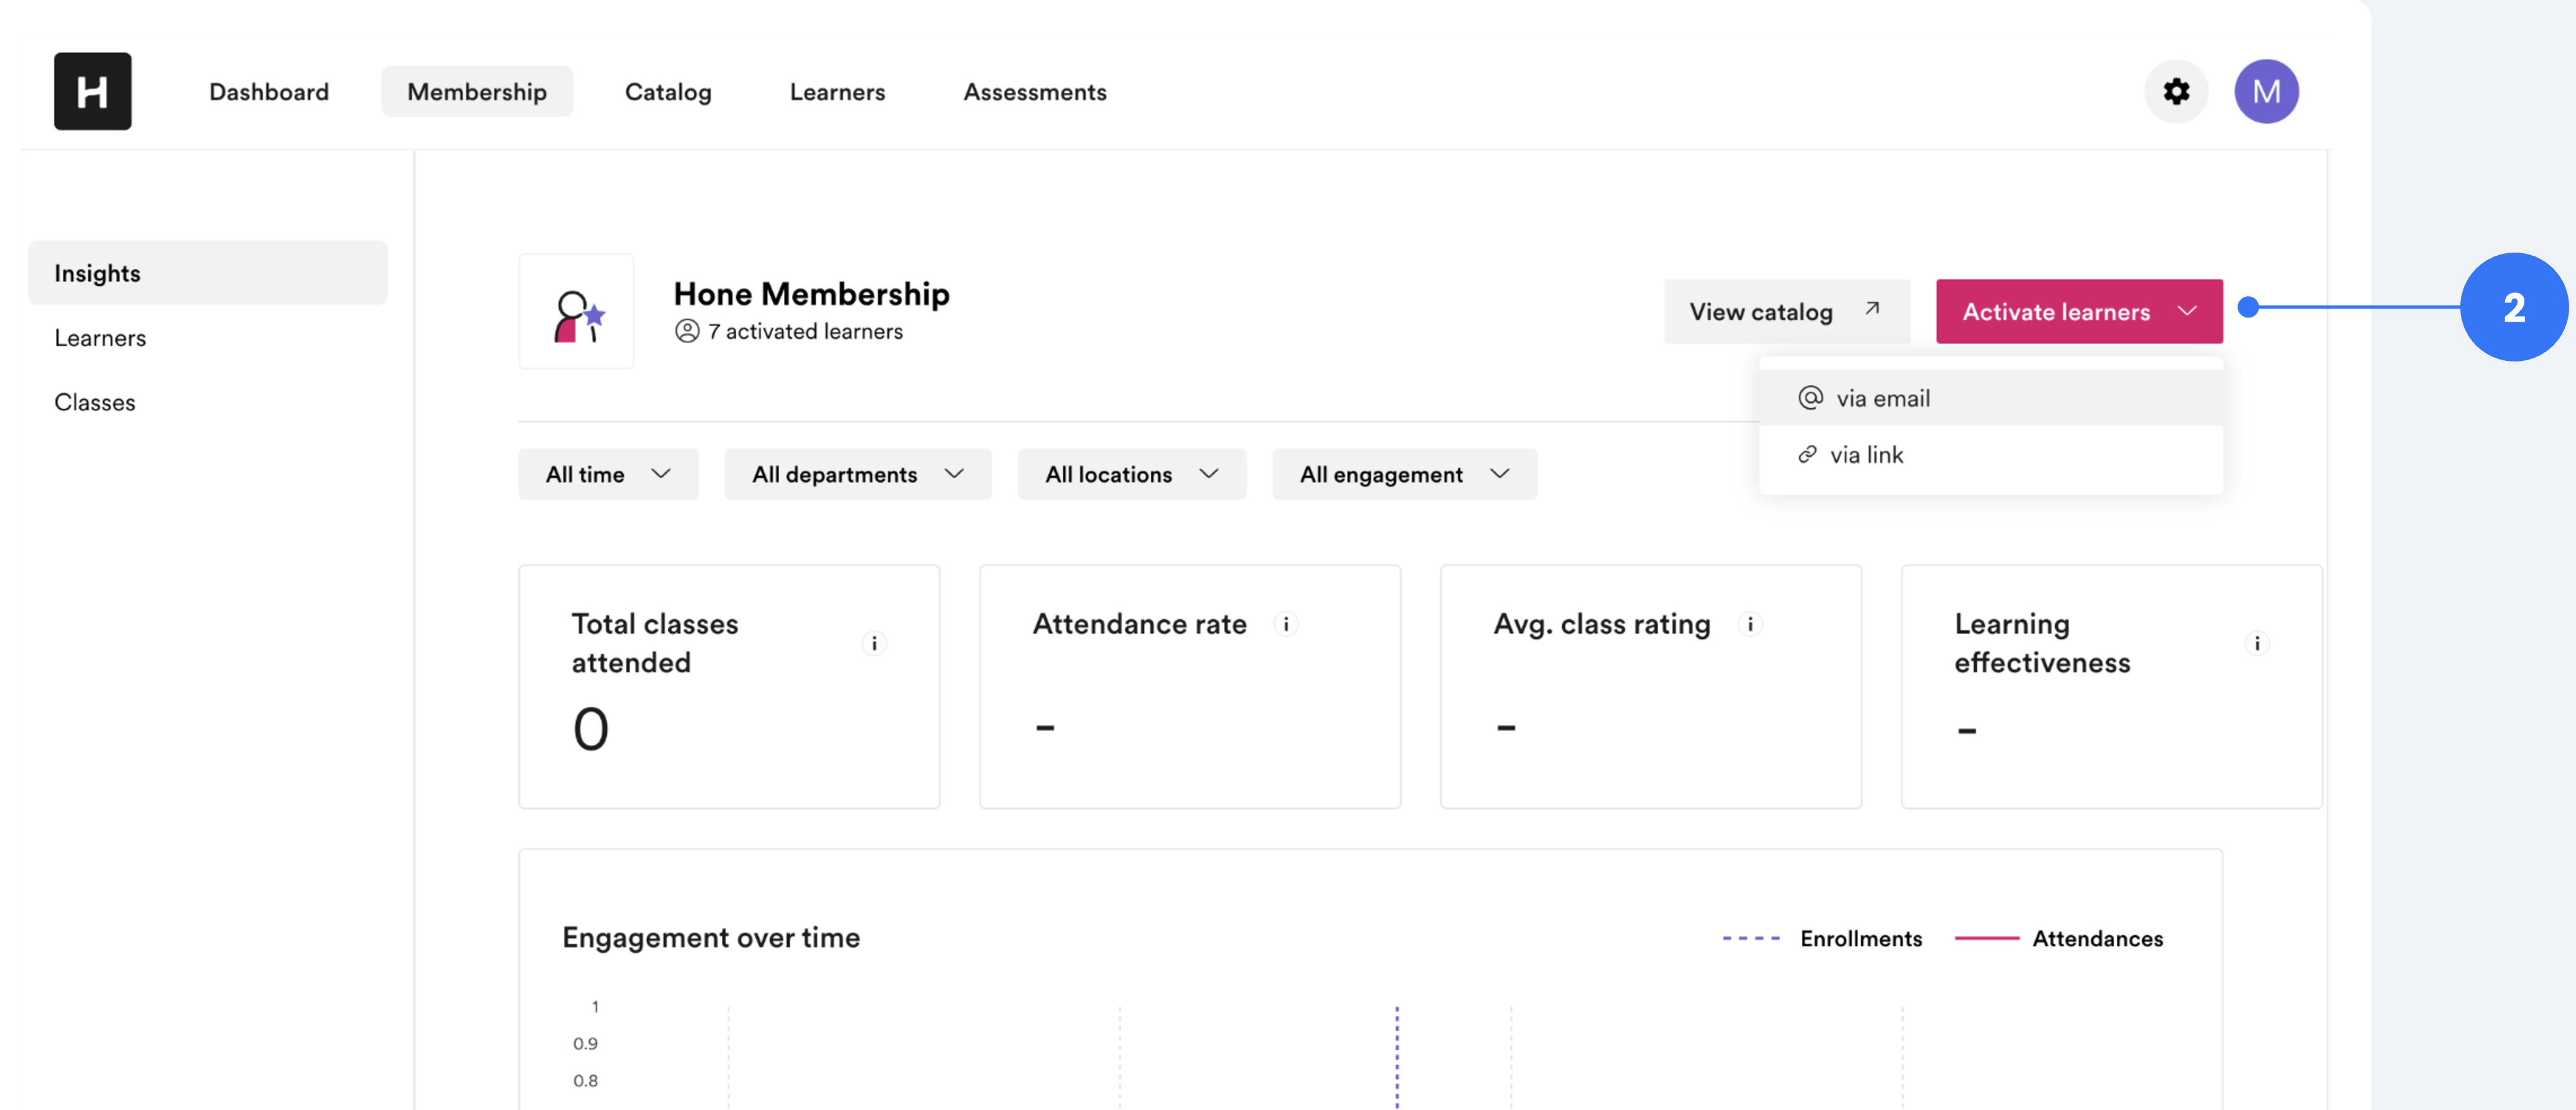Click the Hone Membership heading
This screenshot has width=2576, height=1110.
point(812,294)
